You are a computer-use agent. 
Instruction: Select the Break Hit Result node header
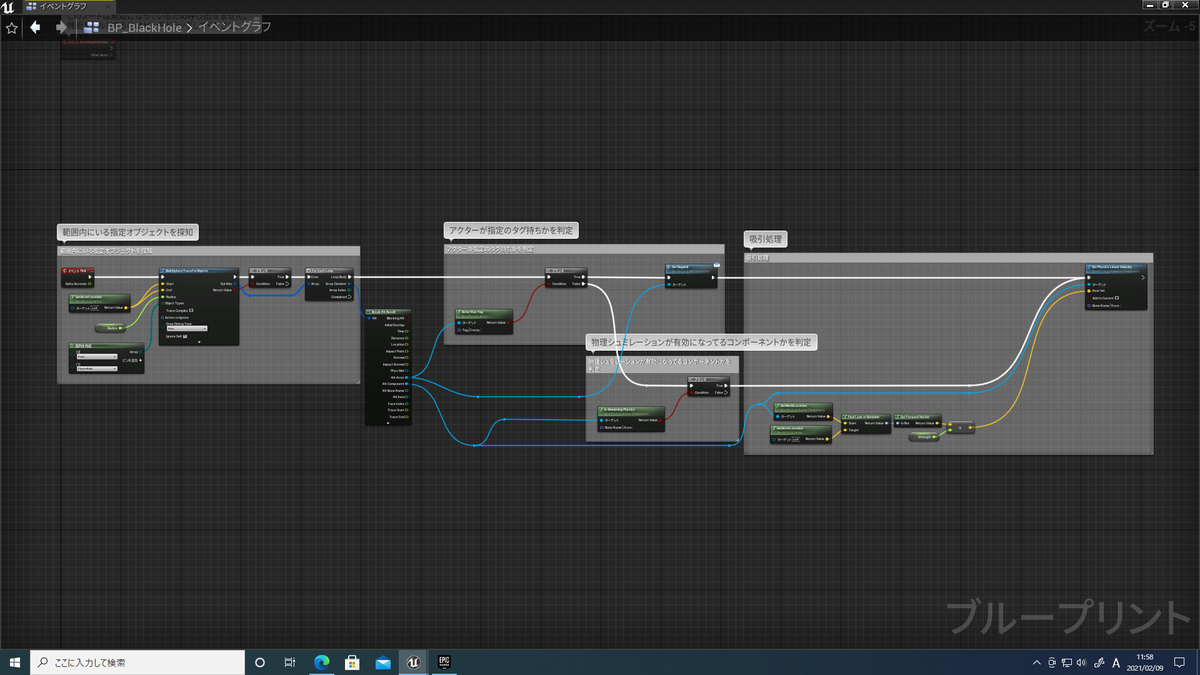(388, 311)
